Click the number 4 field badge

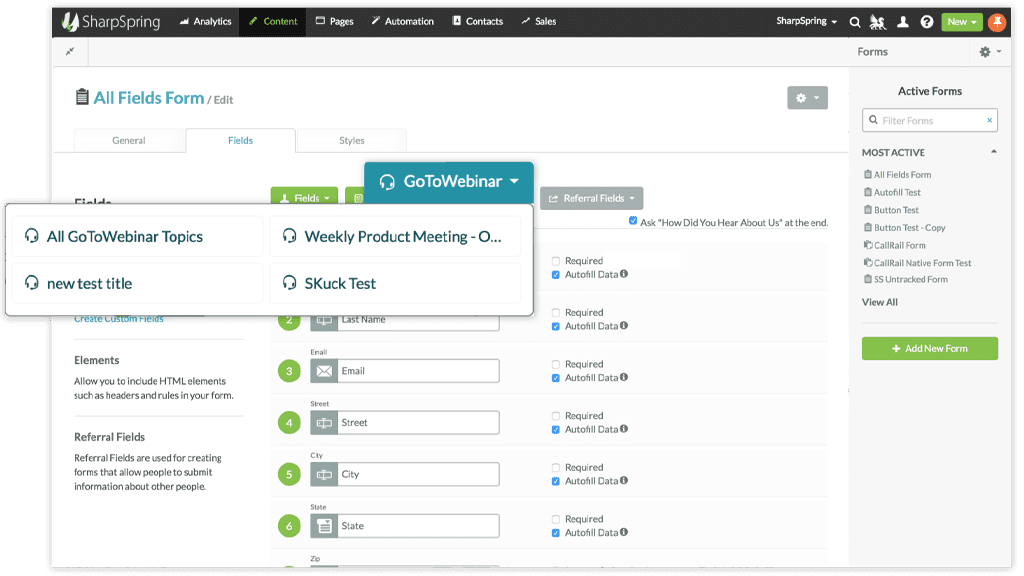tap(289, 423)
